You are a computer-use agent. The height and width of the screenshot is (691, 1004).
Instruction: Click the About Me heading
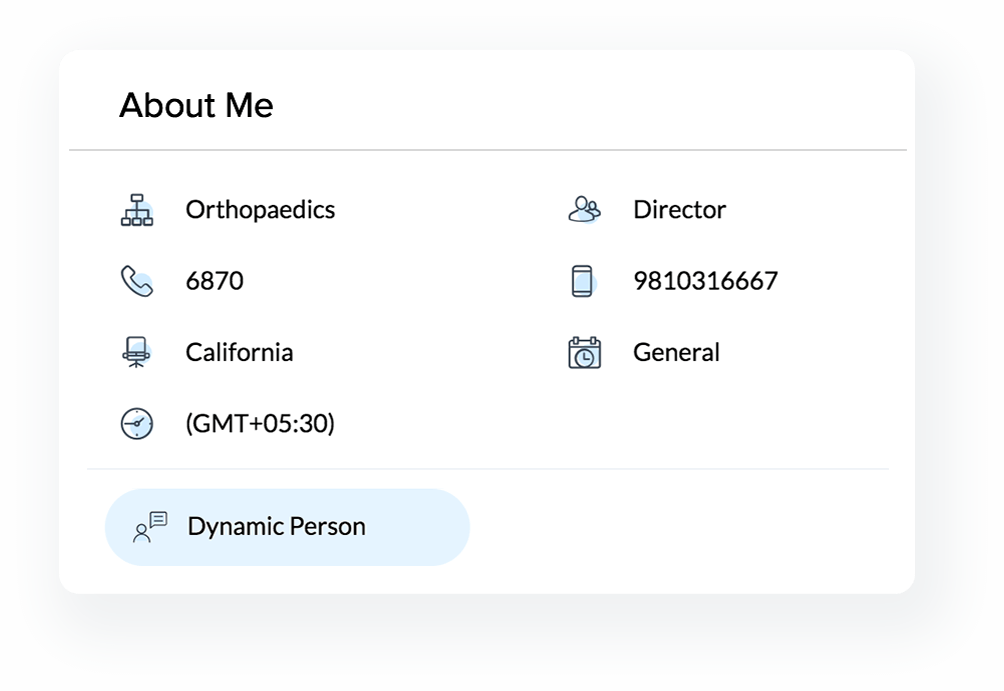[x=196, y=105]
